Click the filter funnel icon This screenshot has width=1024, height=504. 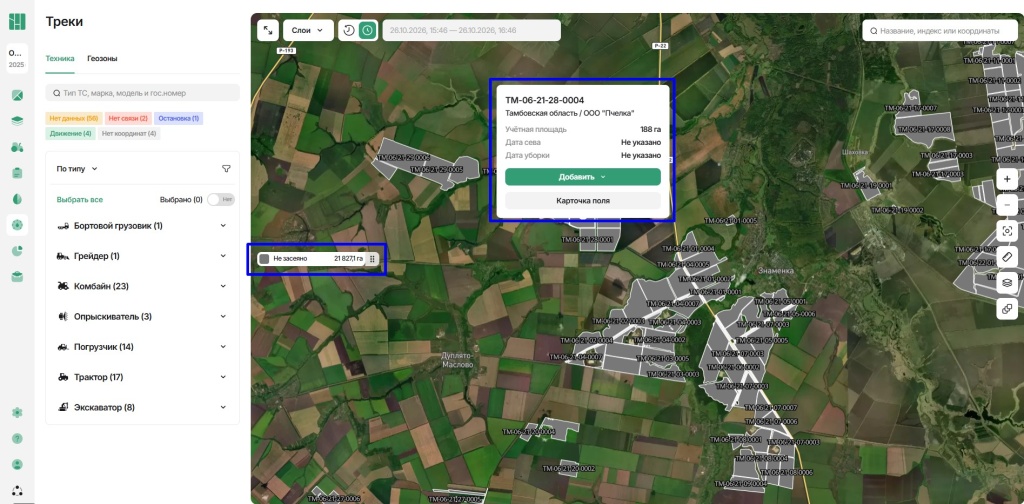[x=226, y=168]
